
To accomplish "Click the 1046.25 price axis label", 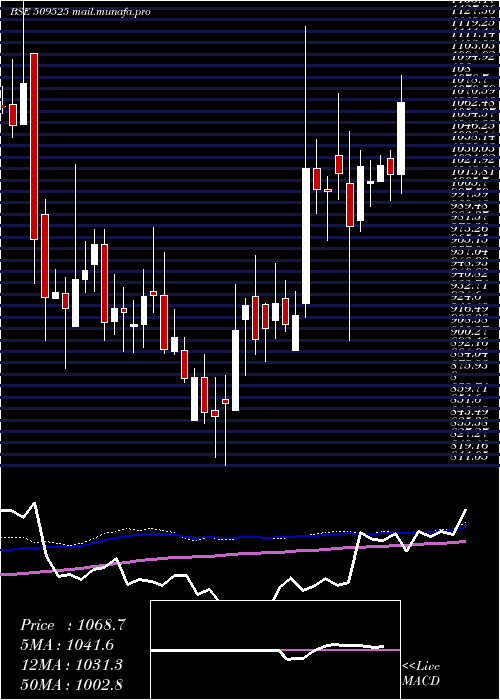I will pos(475,126).
